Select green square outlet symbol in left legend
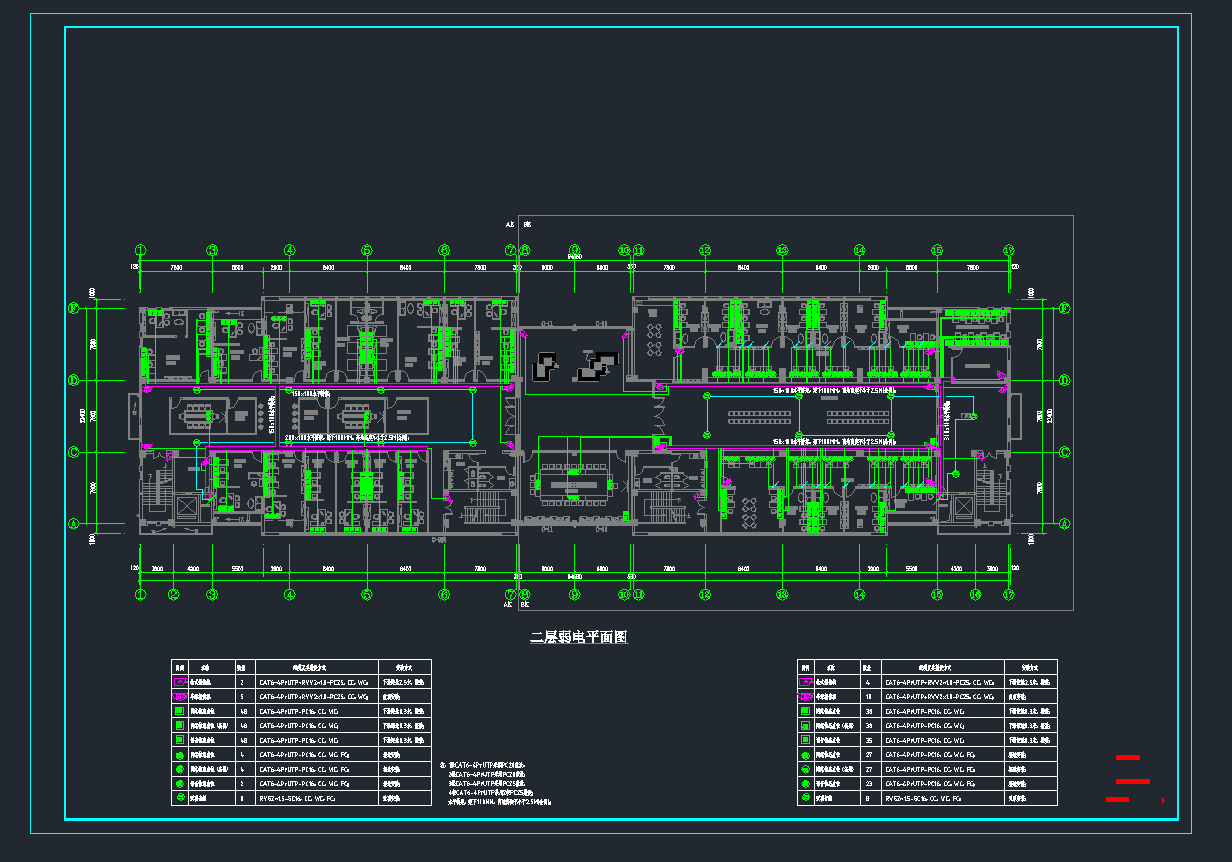 (x=181, y=710)
